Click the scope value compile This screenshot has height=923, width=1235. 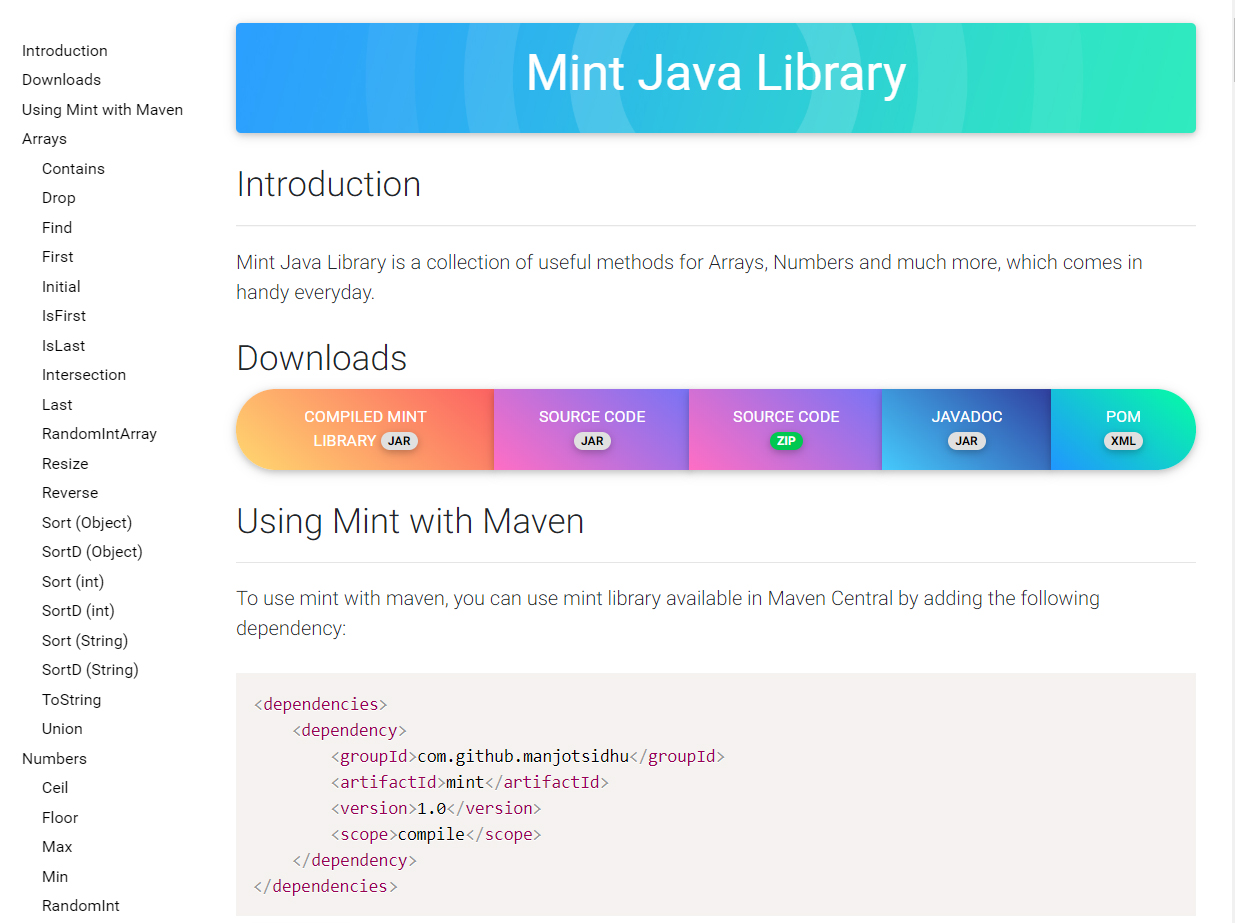click(431, 834)
